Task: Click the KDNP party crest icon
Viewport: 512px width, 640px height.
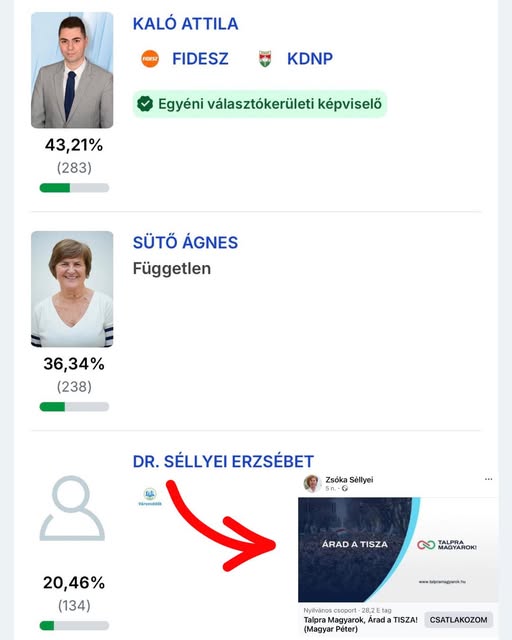Action: point(265,59)
